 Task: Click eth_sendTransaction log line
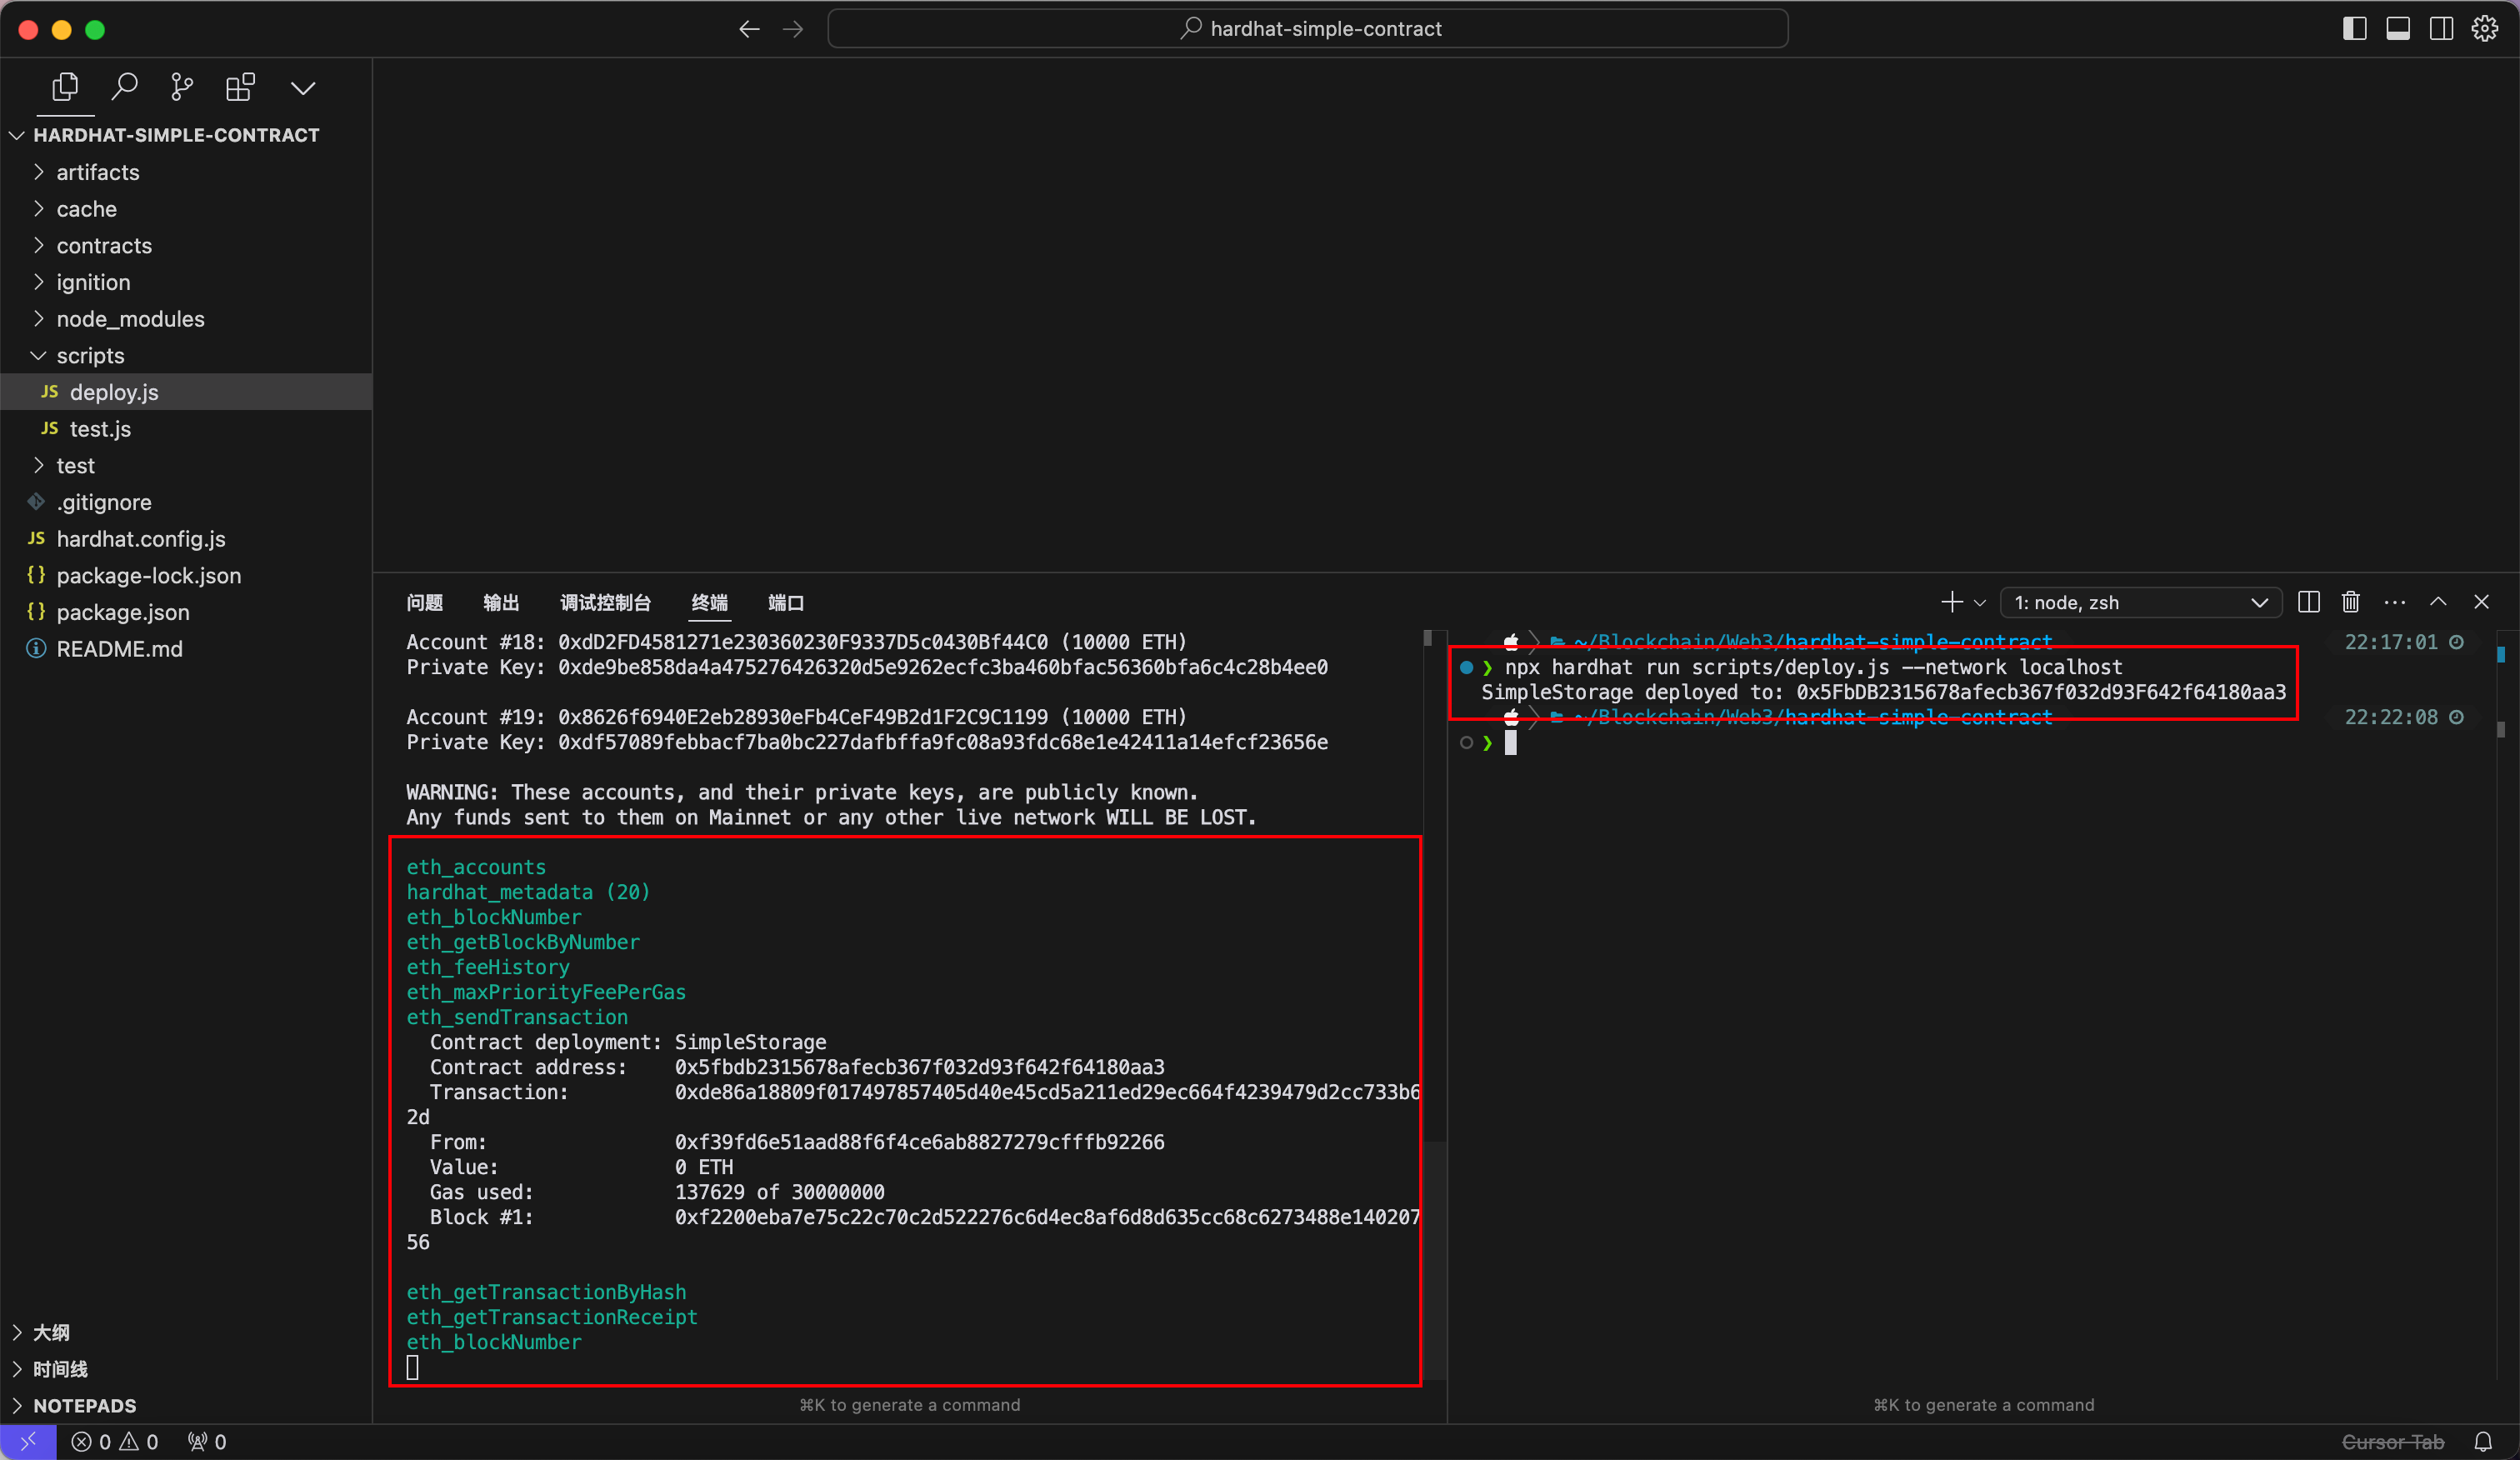click(517, 1017)
